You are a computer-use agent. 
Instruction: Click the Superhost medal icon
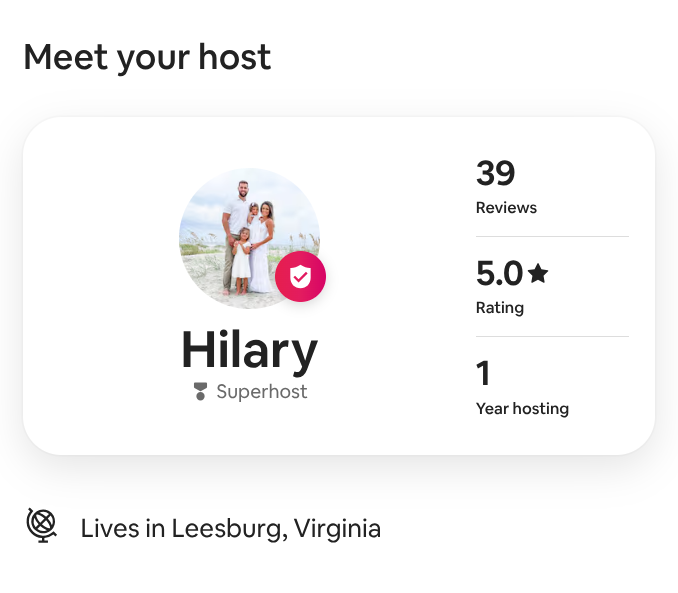pos(200,391)
